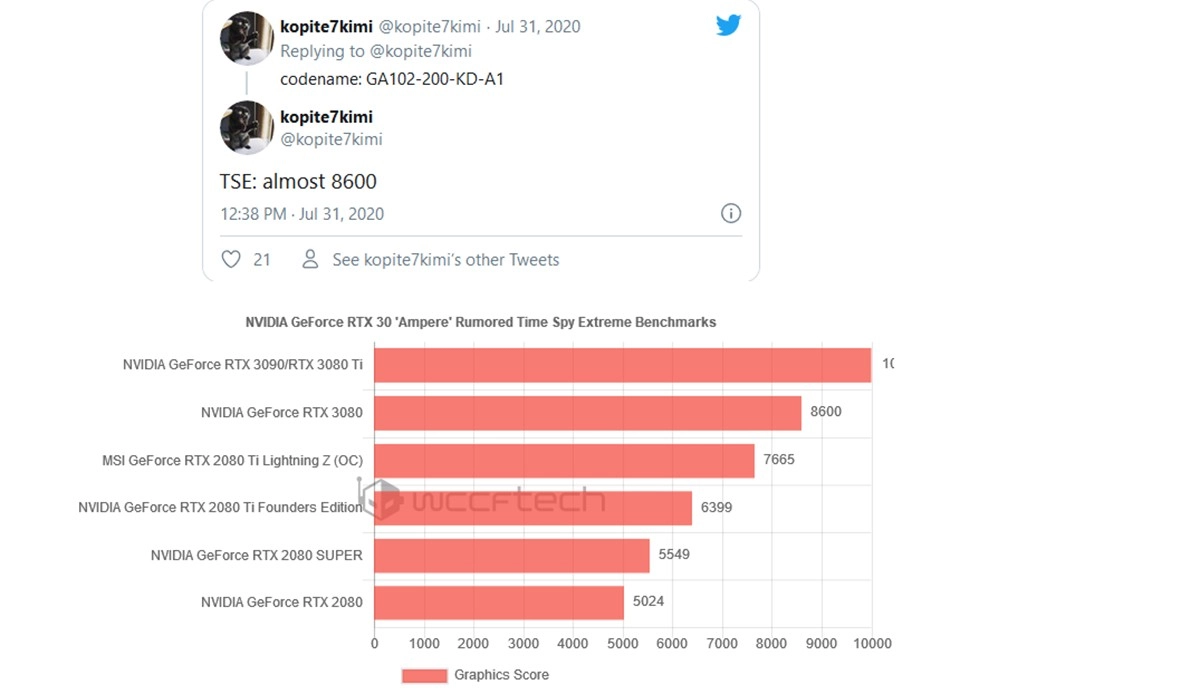Open See kopite7kimi's other Tweets link
Screen dimensions: 1200x694
pyautogui.click(x=446, y=259)
